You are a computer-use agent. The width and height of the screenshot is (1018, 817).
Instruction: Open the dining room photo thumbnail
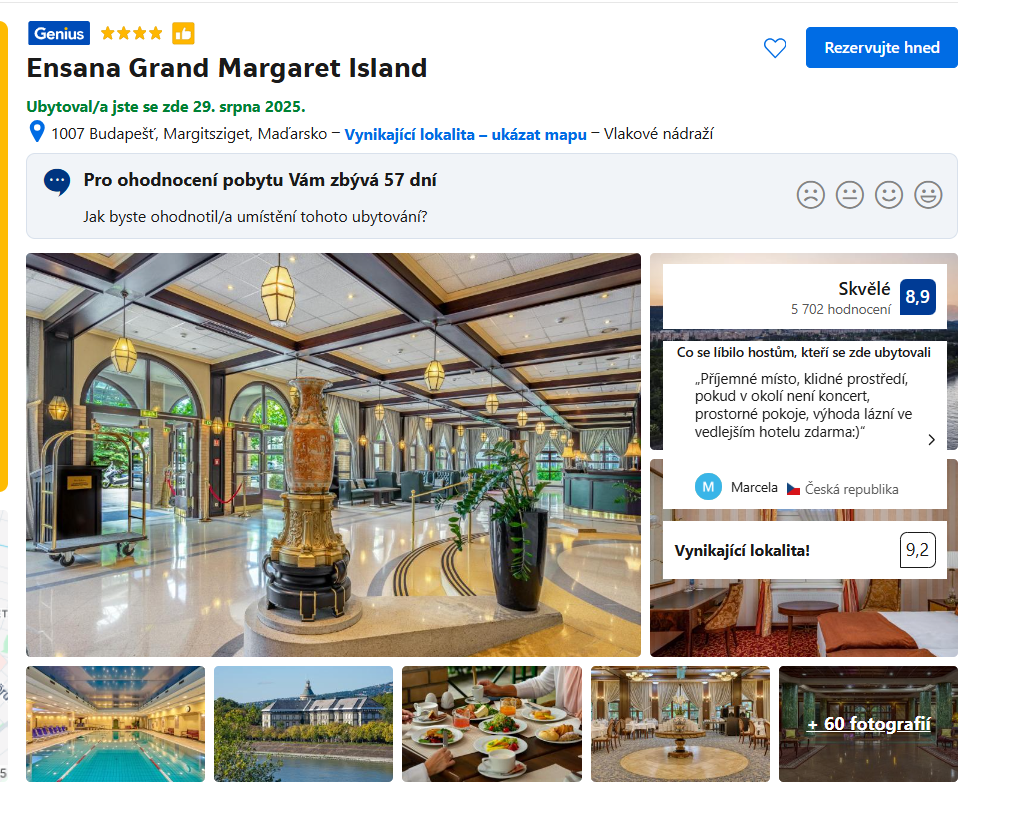point(680,723)
